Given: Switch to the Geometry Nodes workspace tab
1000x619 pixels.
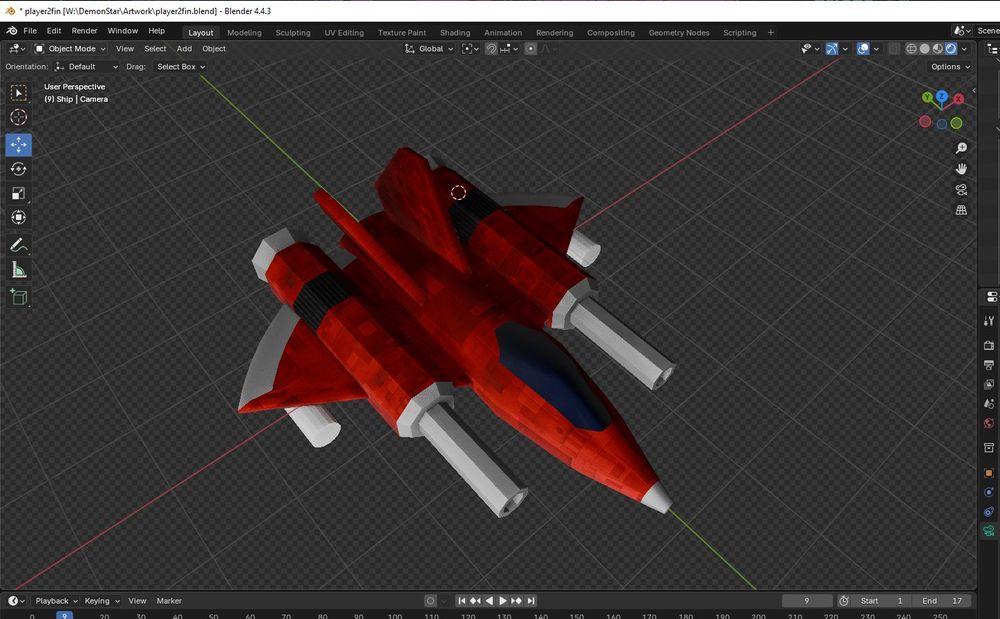Looking at the screenshot, I should click(679, 33).
